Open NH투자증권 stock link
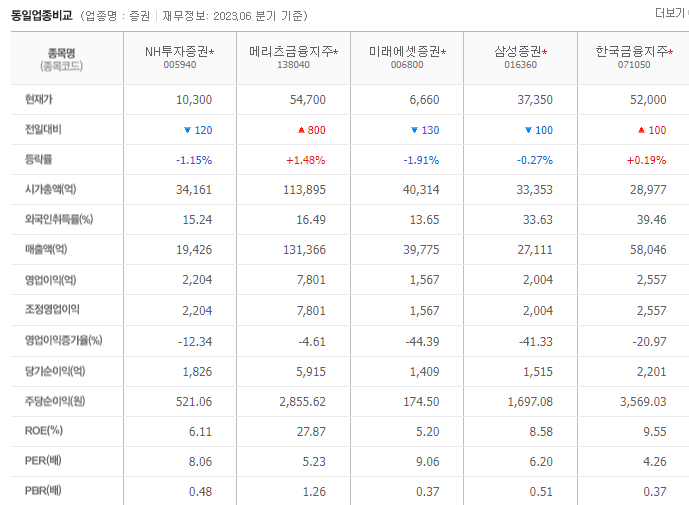The width and height of the screenshot is (689, 505). (x=177, y=52)
